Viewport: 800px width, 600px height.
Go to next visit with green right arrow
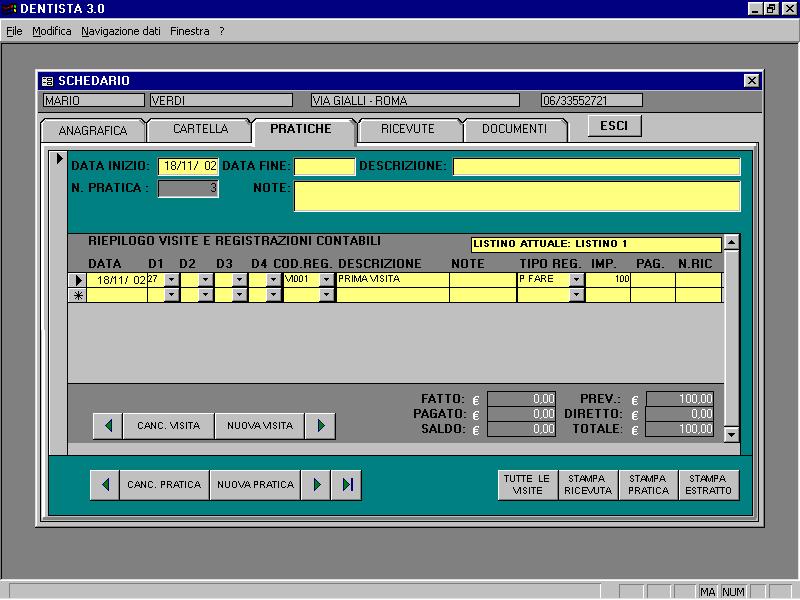click(x=320, y=426)
